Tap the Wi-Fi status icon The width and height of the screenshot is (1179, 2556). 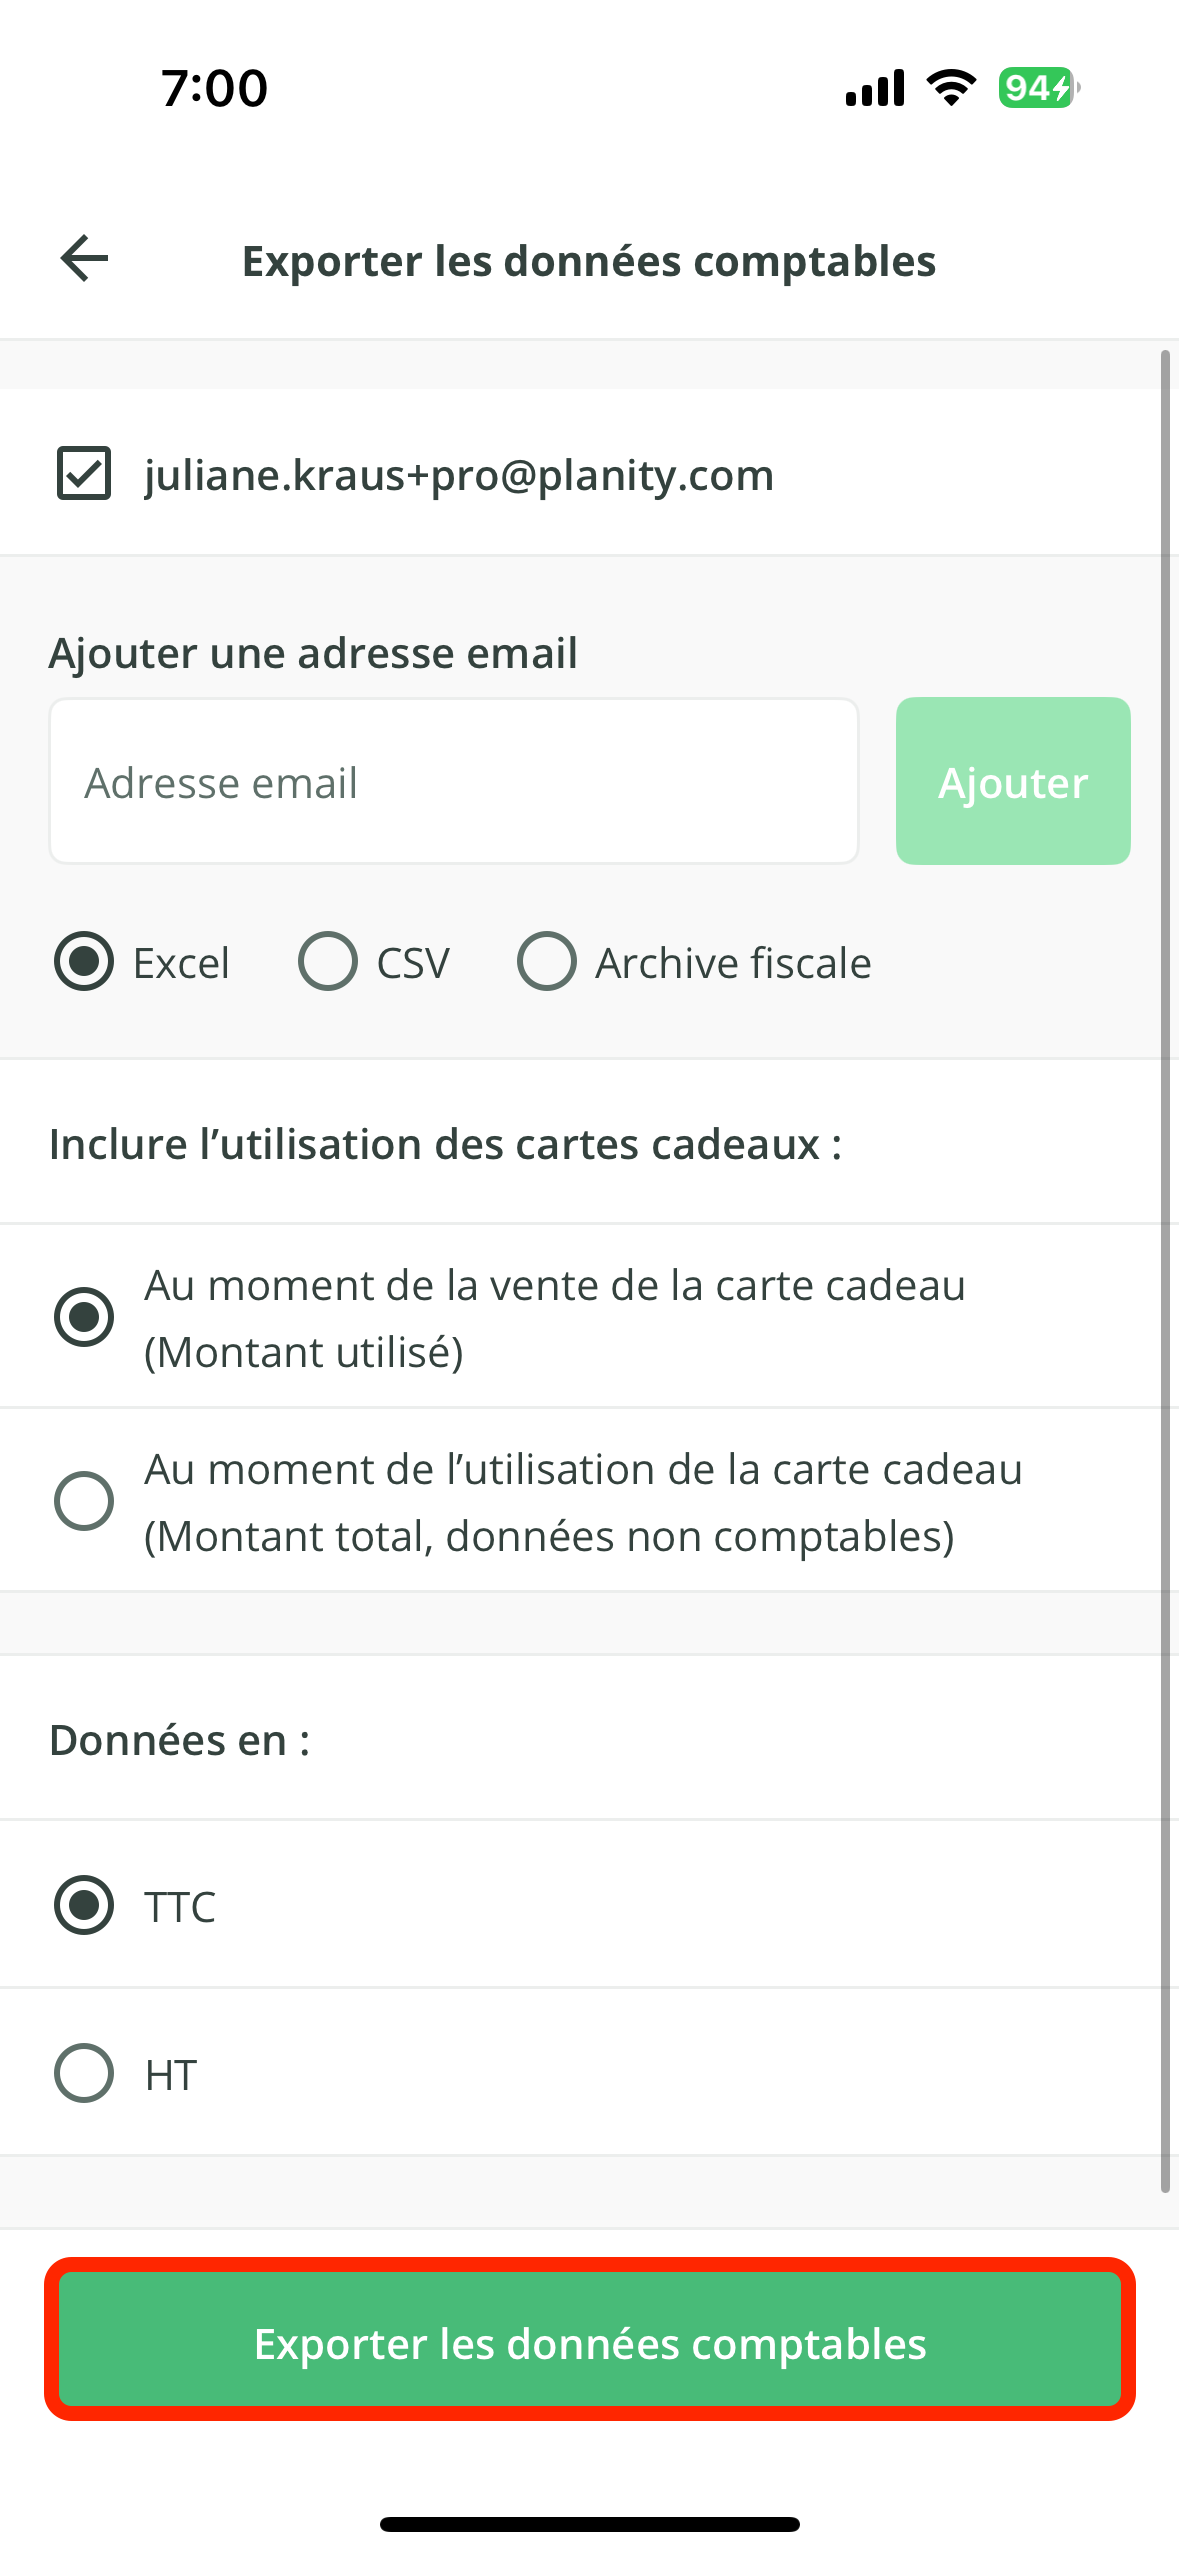951,88
